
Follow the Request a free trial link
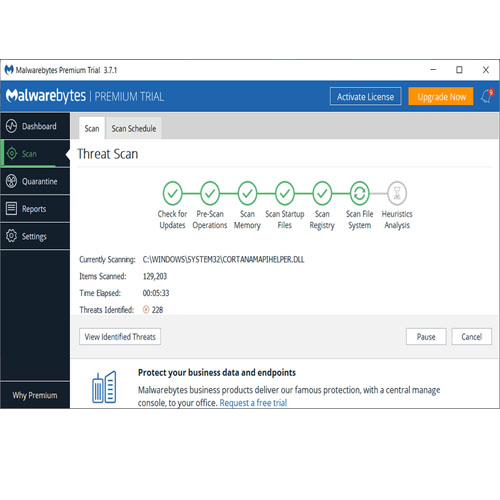[x=253, y=403]
